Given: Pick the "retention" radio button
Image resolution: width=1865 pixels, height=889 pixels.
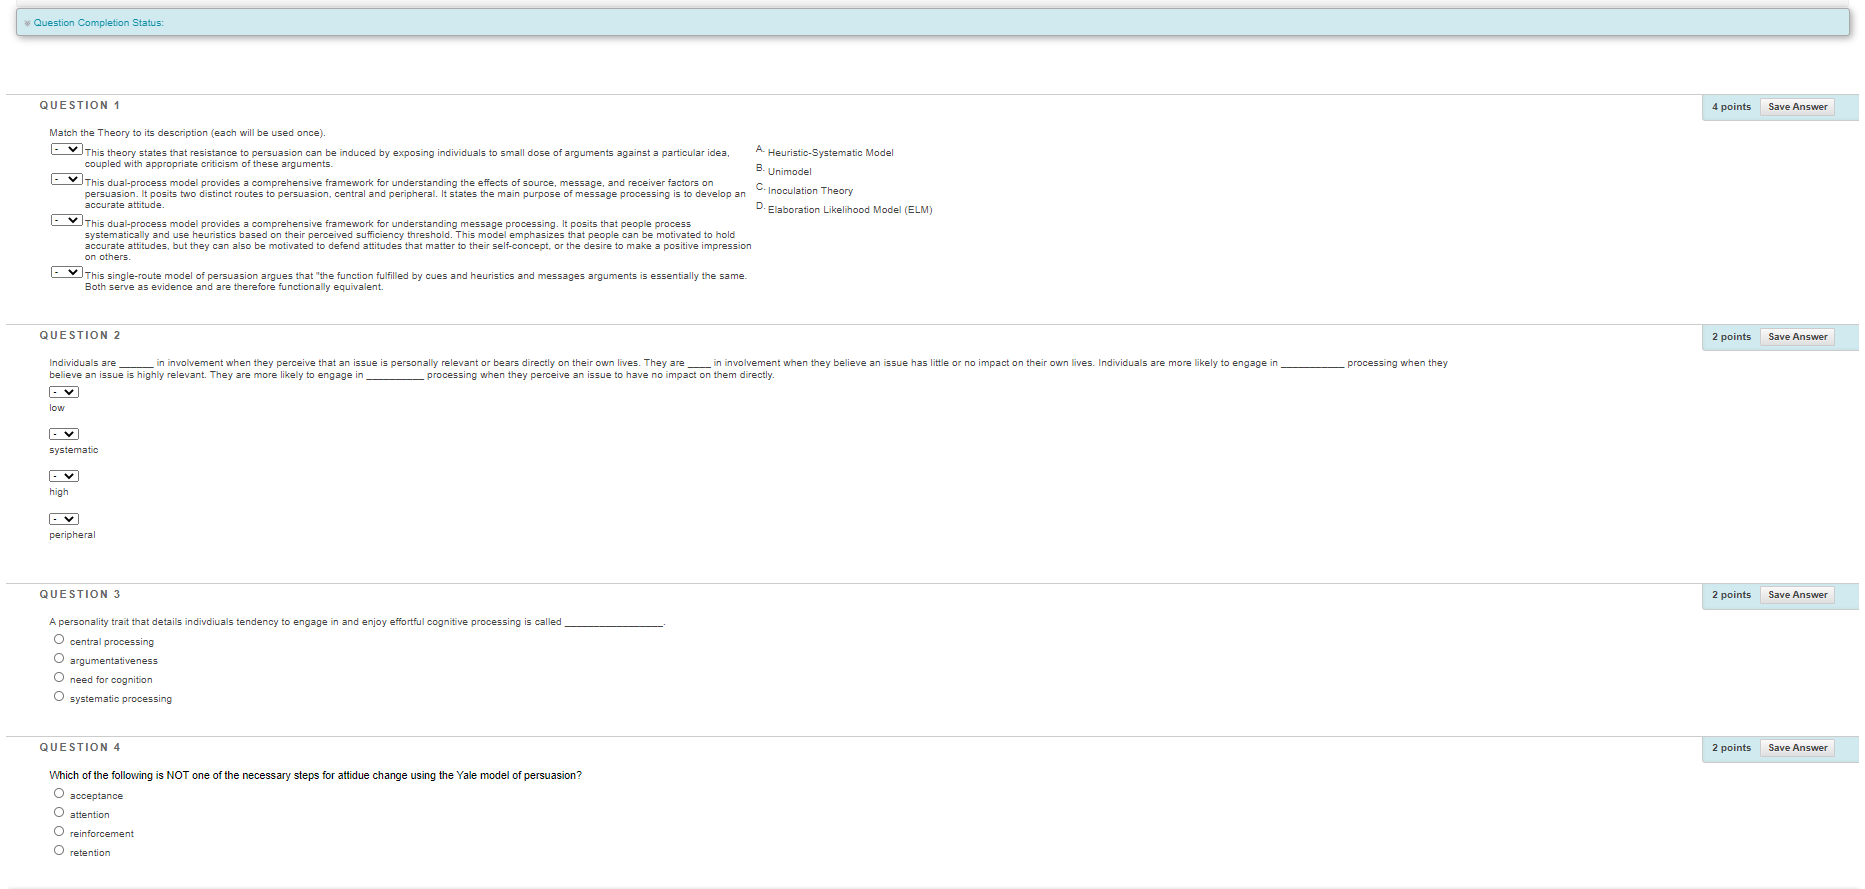Looking at the screenshot, I should [x=59, y=851].
